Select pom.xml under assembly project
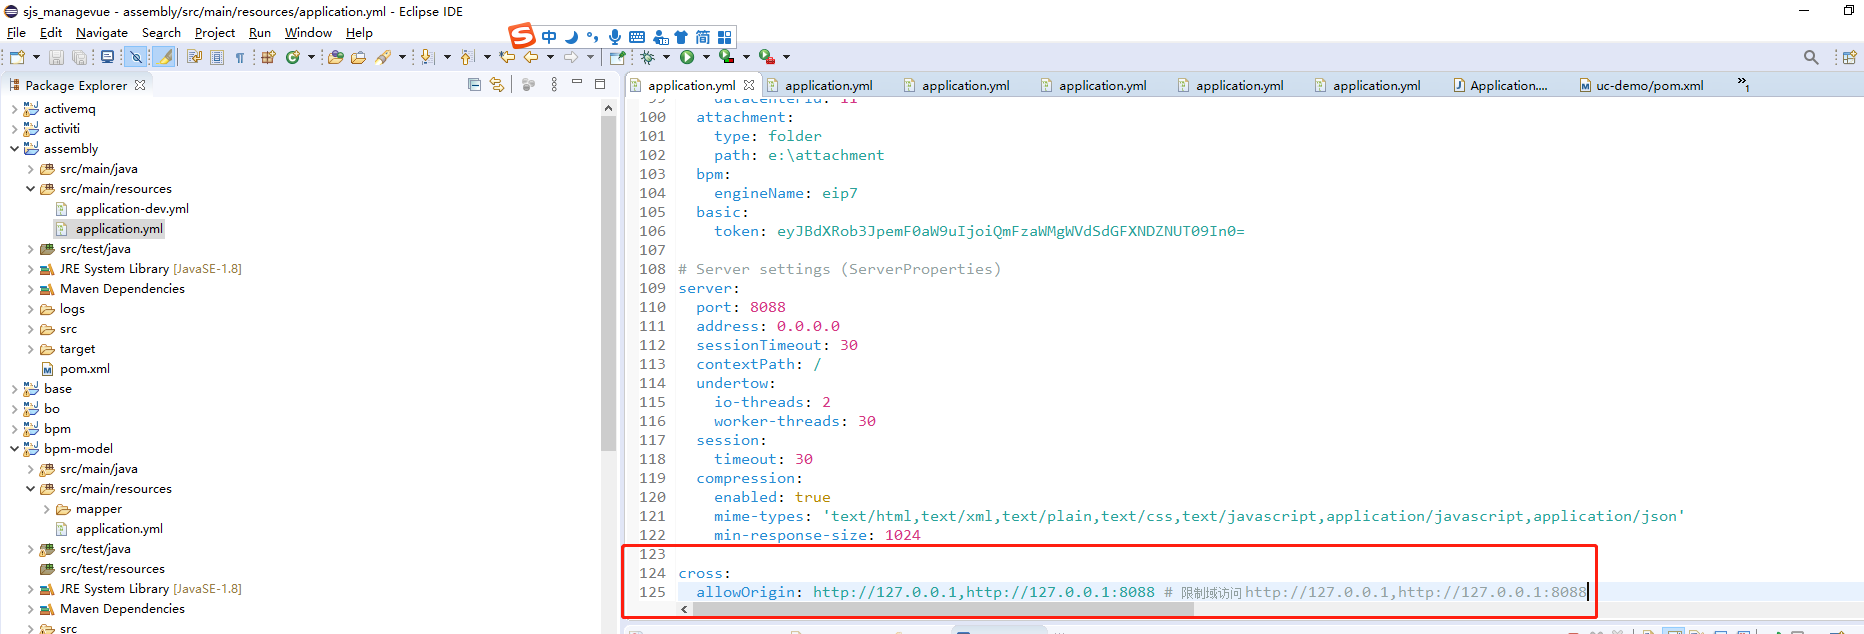 tap(84, 369)
